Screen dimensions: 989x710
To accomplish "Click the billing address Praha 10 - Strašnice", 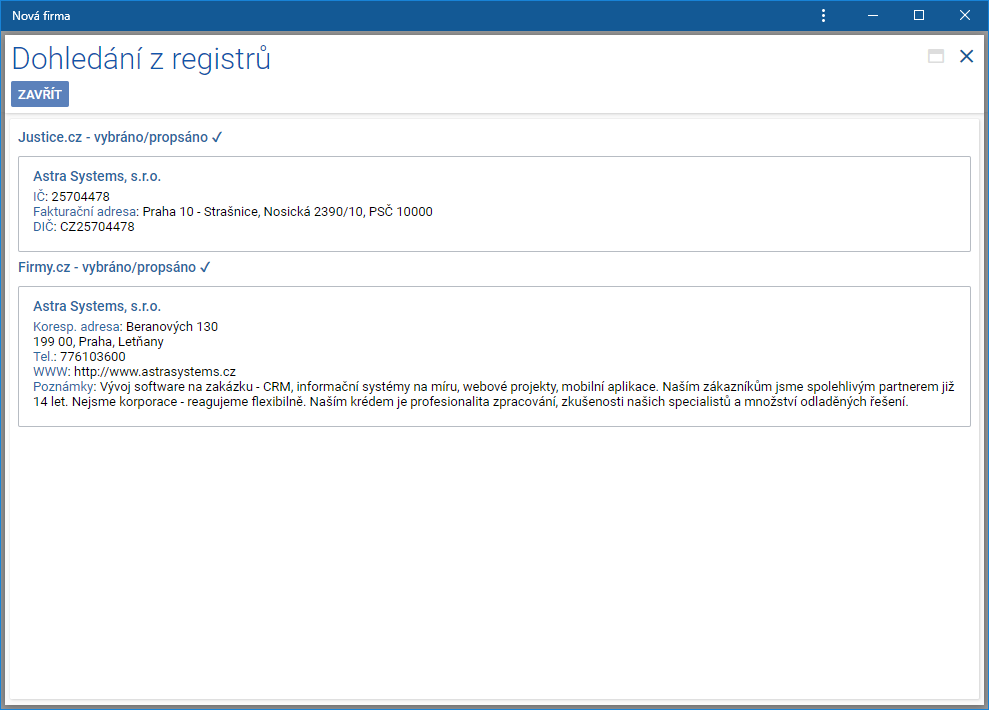I will (x=288, y=212).
